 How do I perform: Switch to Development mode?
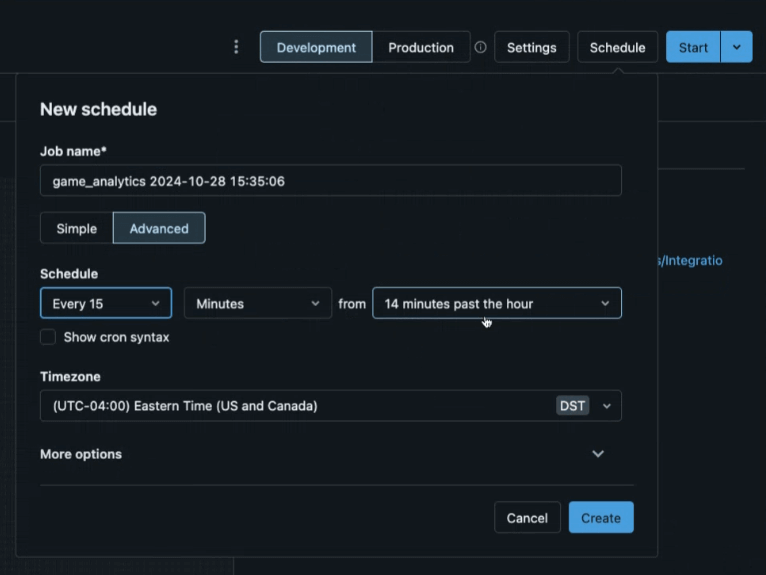point(316,47)
